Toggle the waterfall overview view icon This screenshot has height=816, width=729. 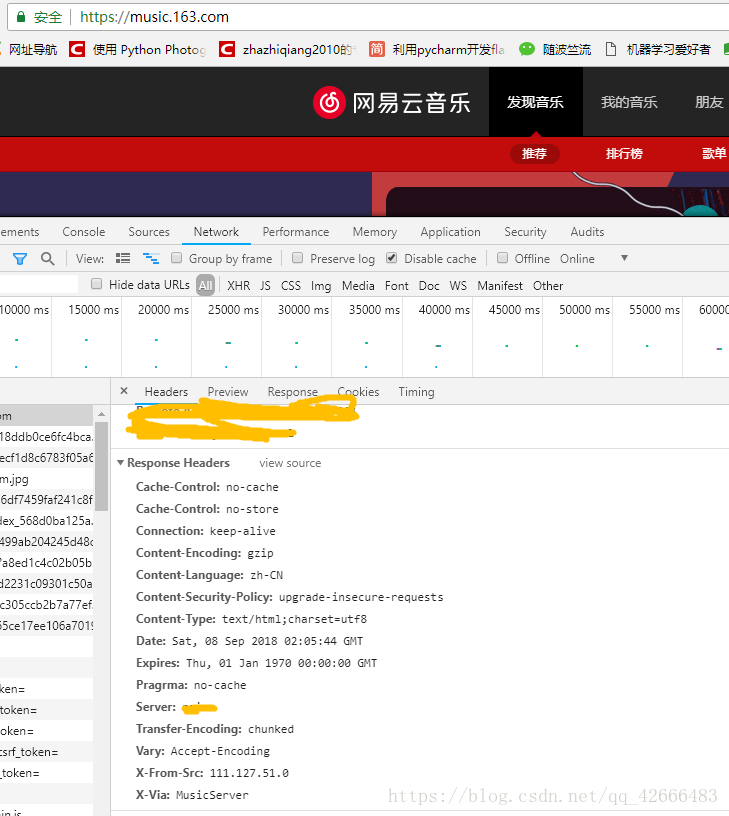coord(151,258)
